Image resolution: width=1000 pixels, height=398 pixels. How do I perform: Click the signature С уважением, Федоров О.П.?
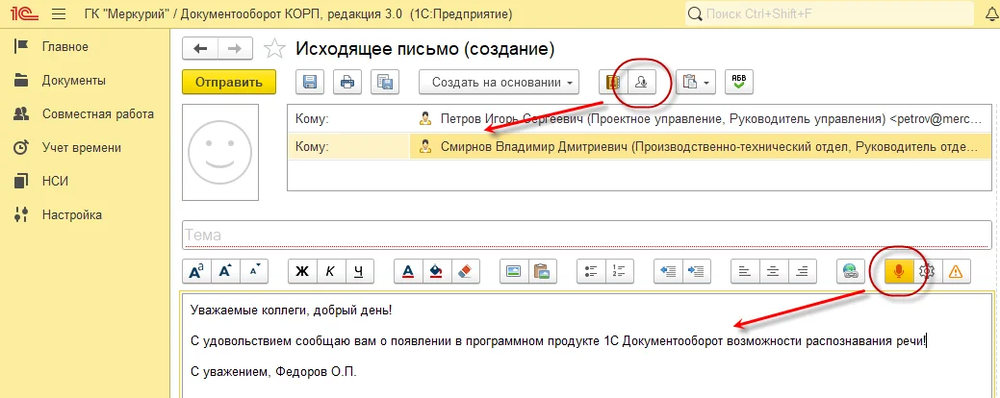(x=274, y=372)
